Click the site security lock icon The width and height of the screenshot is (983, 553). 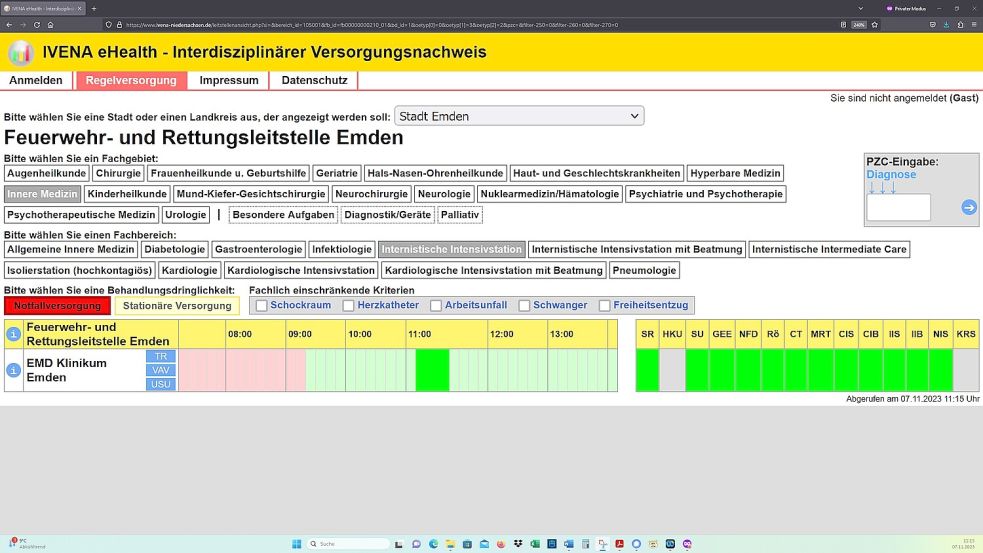(119, 25)
